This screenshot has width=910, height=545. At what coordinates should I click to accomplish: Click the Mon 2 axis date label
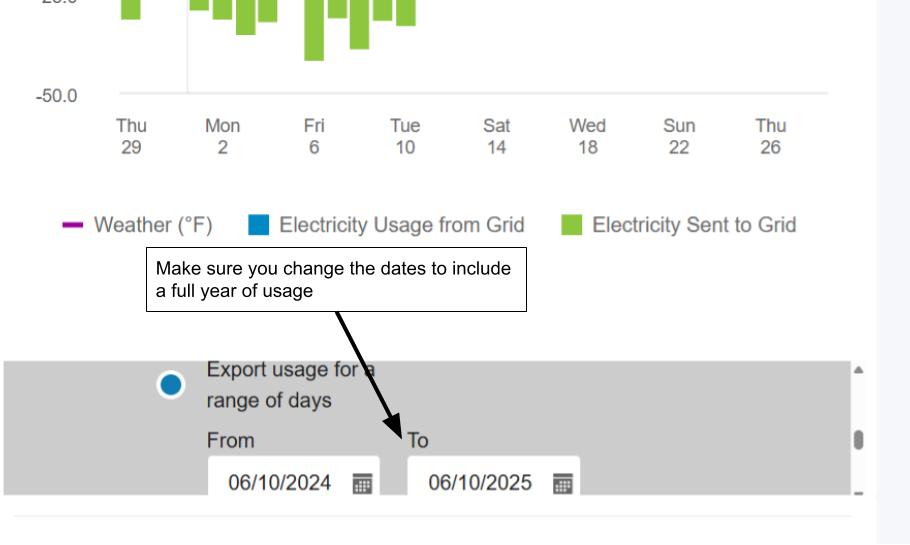coord(222,136)
